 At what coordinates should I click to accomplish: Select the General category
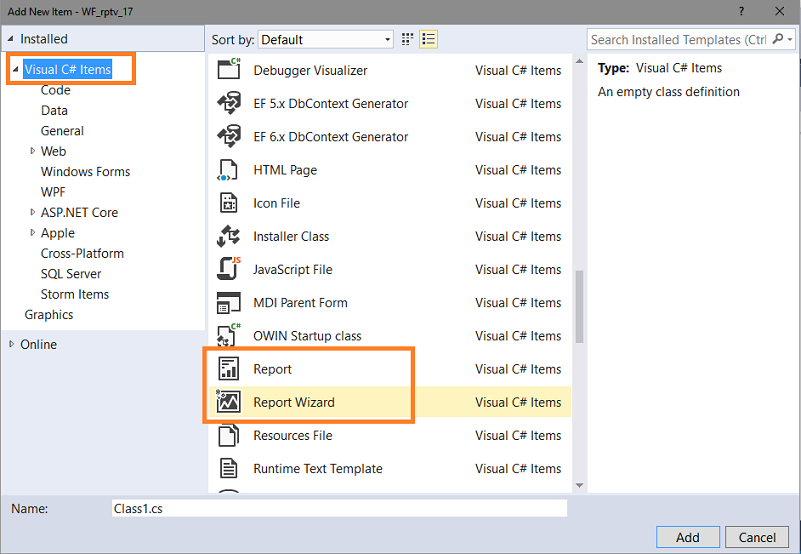(x=62, y=131)
